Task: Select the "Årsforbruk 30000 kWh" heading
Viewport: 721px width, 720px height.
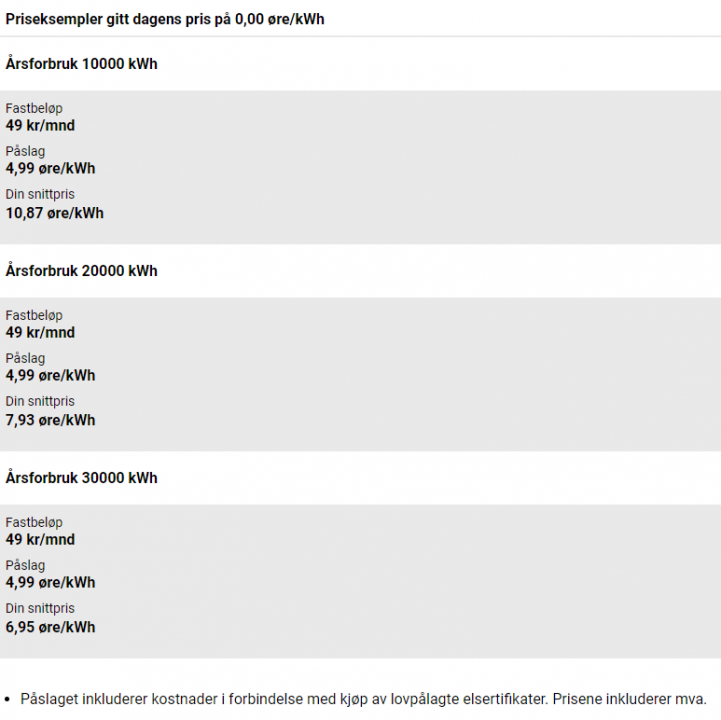Action: click(81, 478)
